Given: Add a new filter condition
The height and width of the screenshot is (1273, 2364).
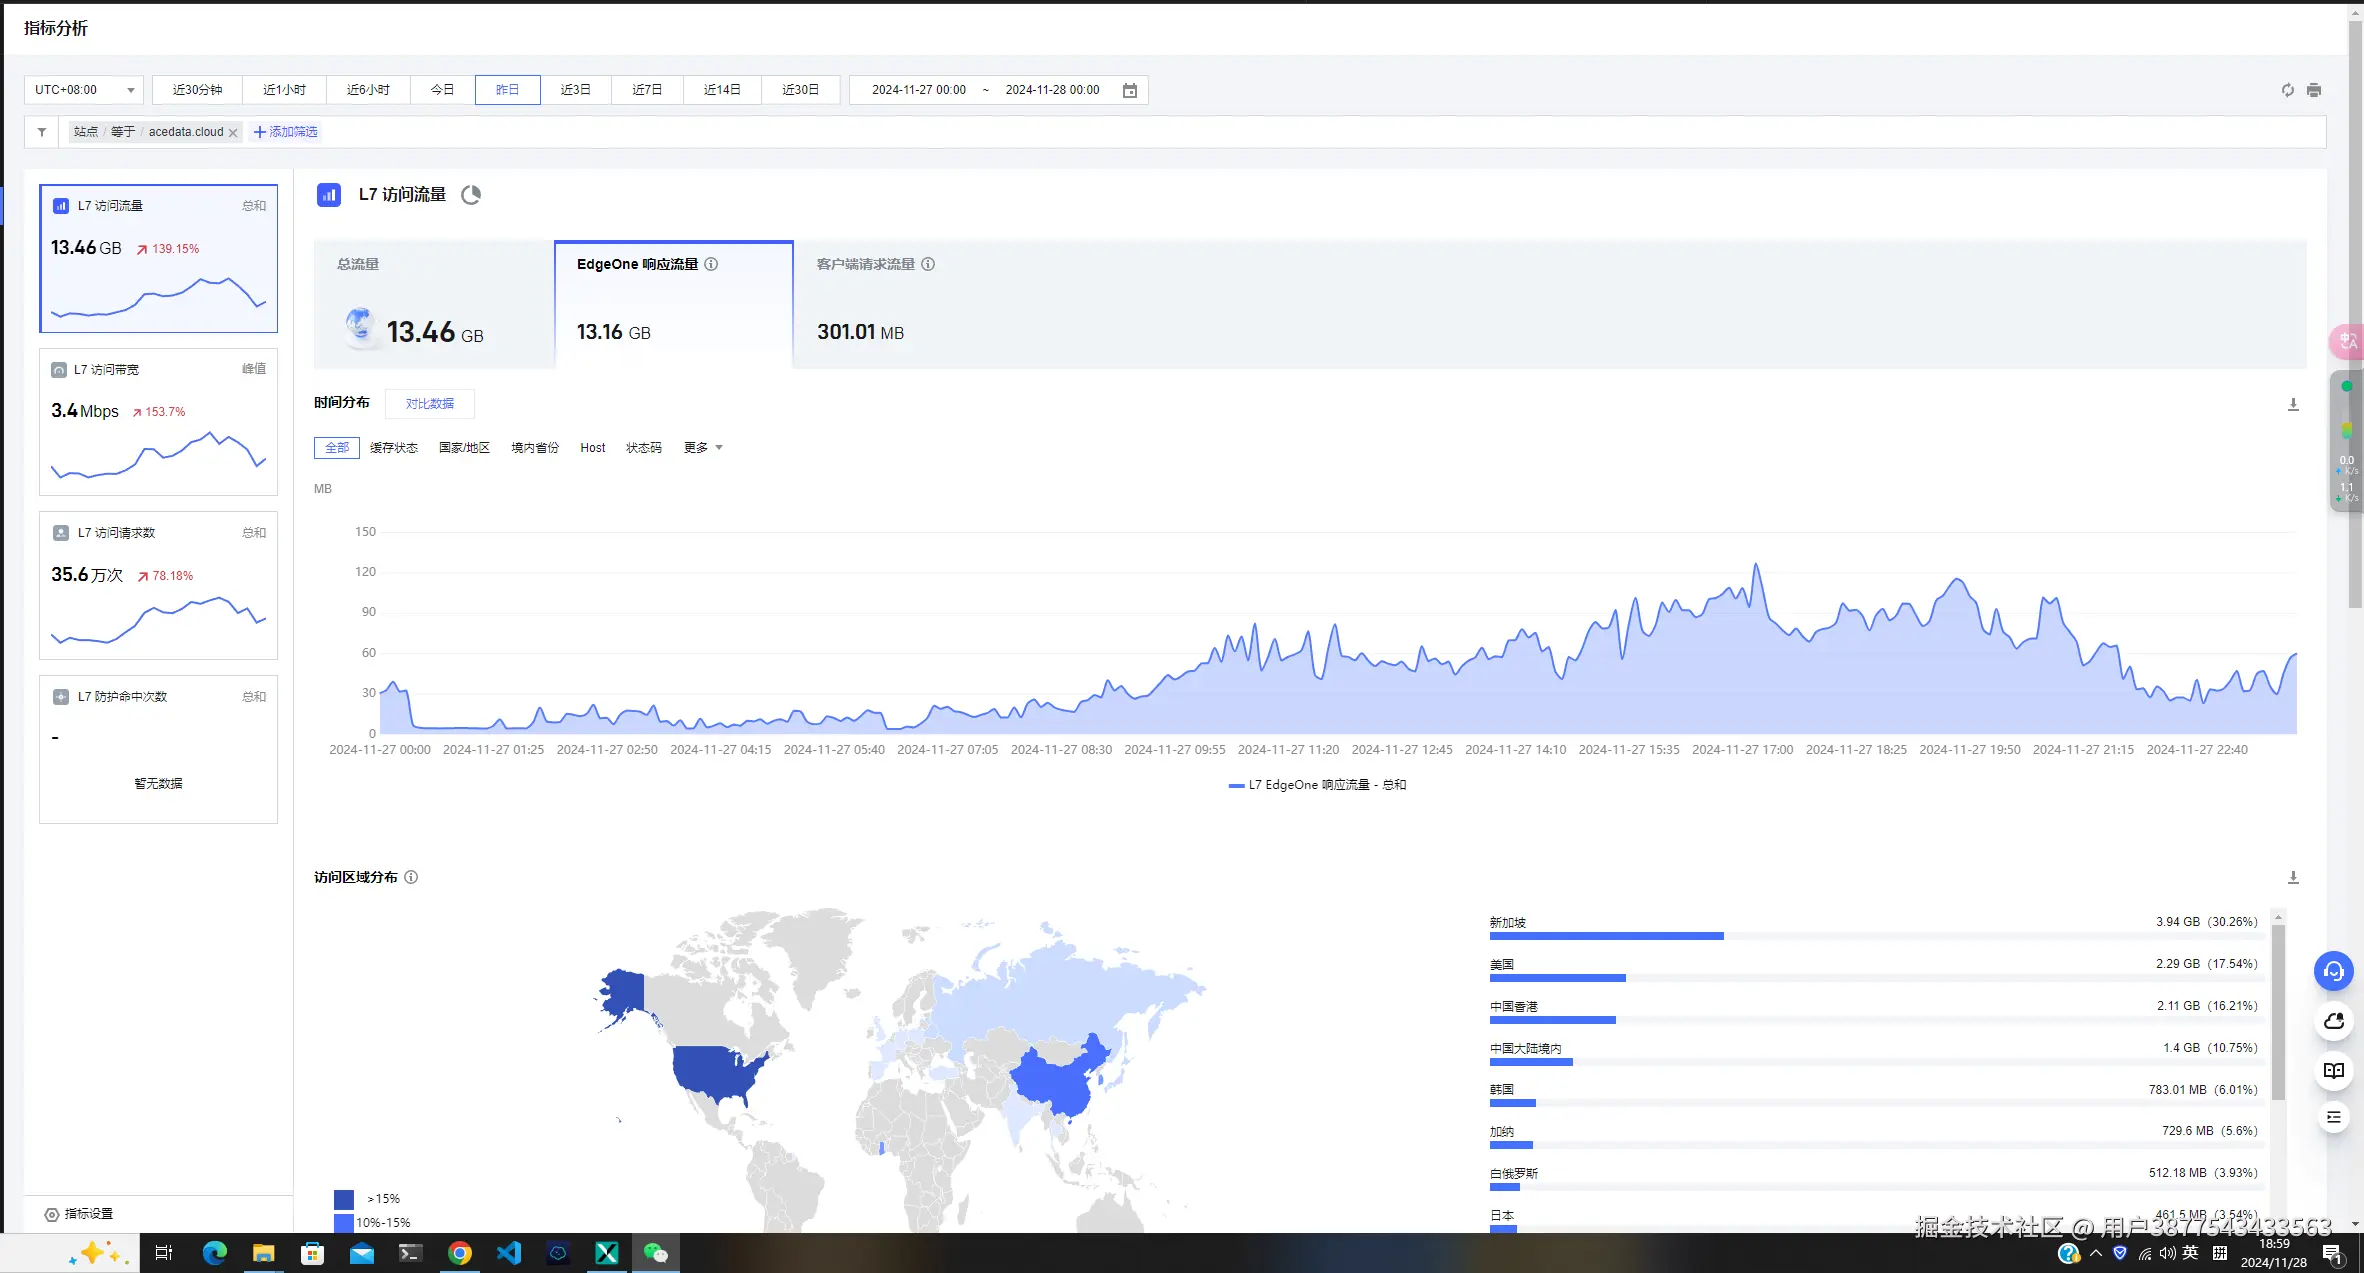Looking at the screenshot, I should pos(286,132).
